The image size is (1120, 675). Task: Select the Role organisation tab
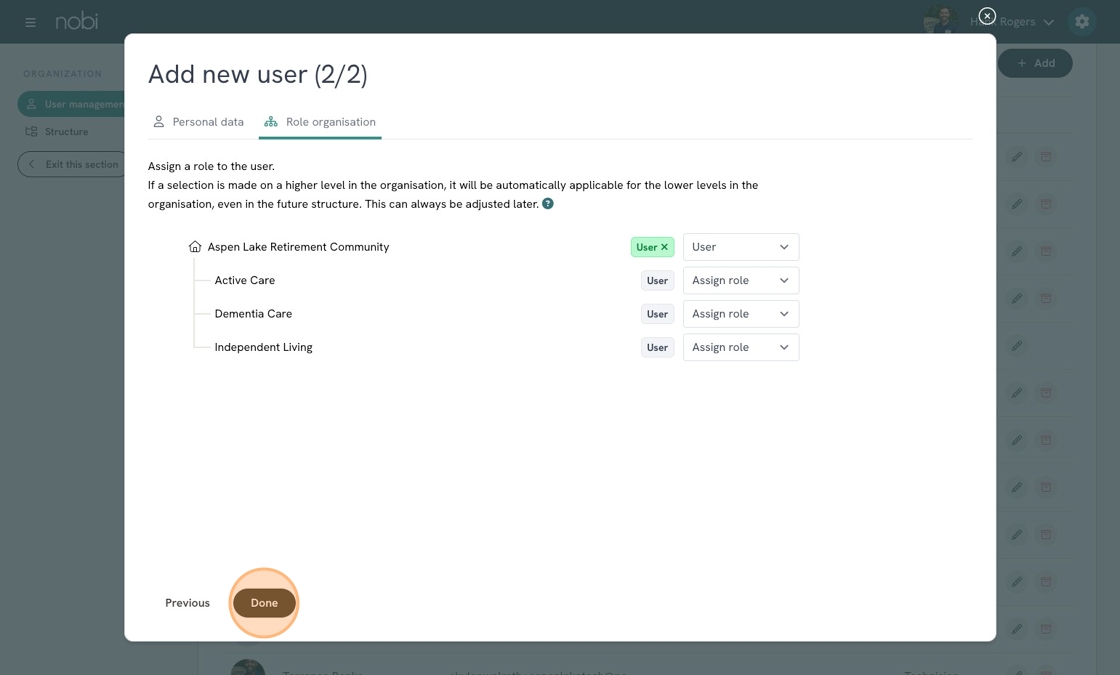click(x=320, y=122)
